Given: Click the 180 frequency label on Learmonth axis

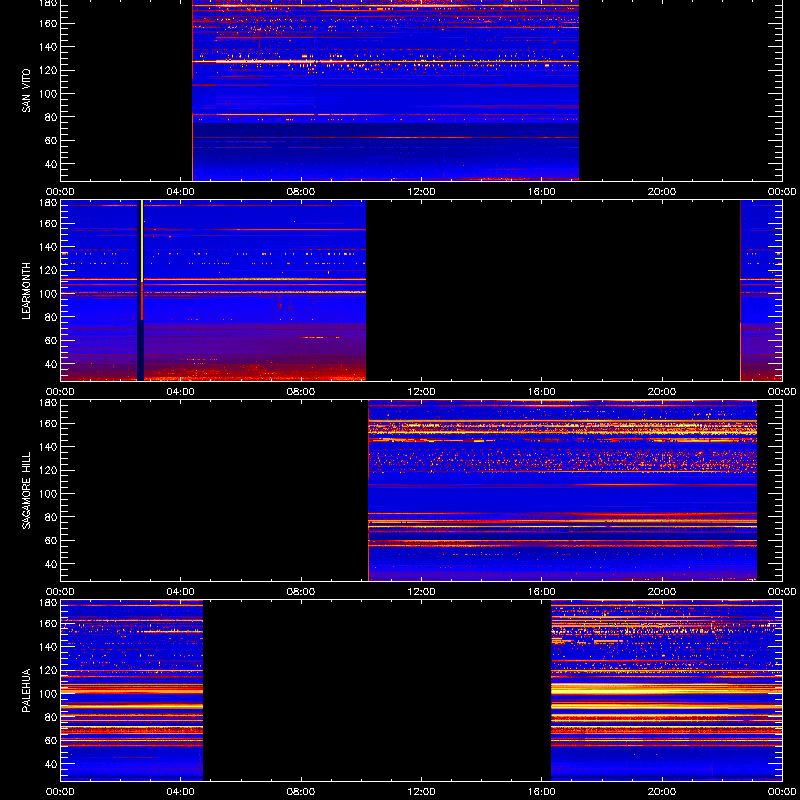Looking at the screenshot, I should pos(50,203).
